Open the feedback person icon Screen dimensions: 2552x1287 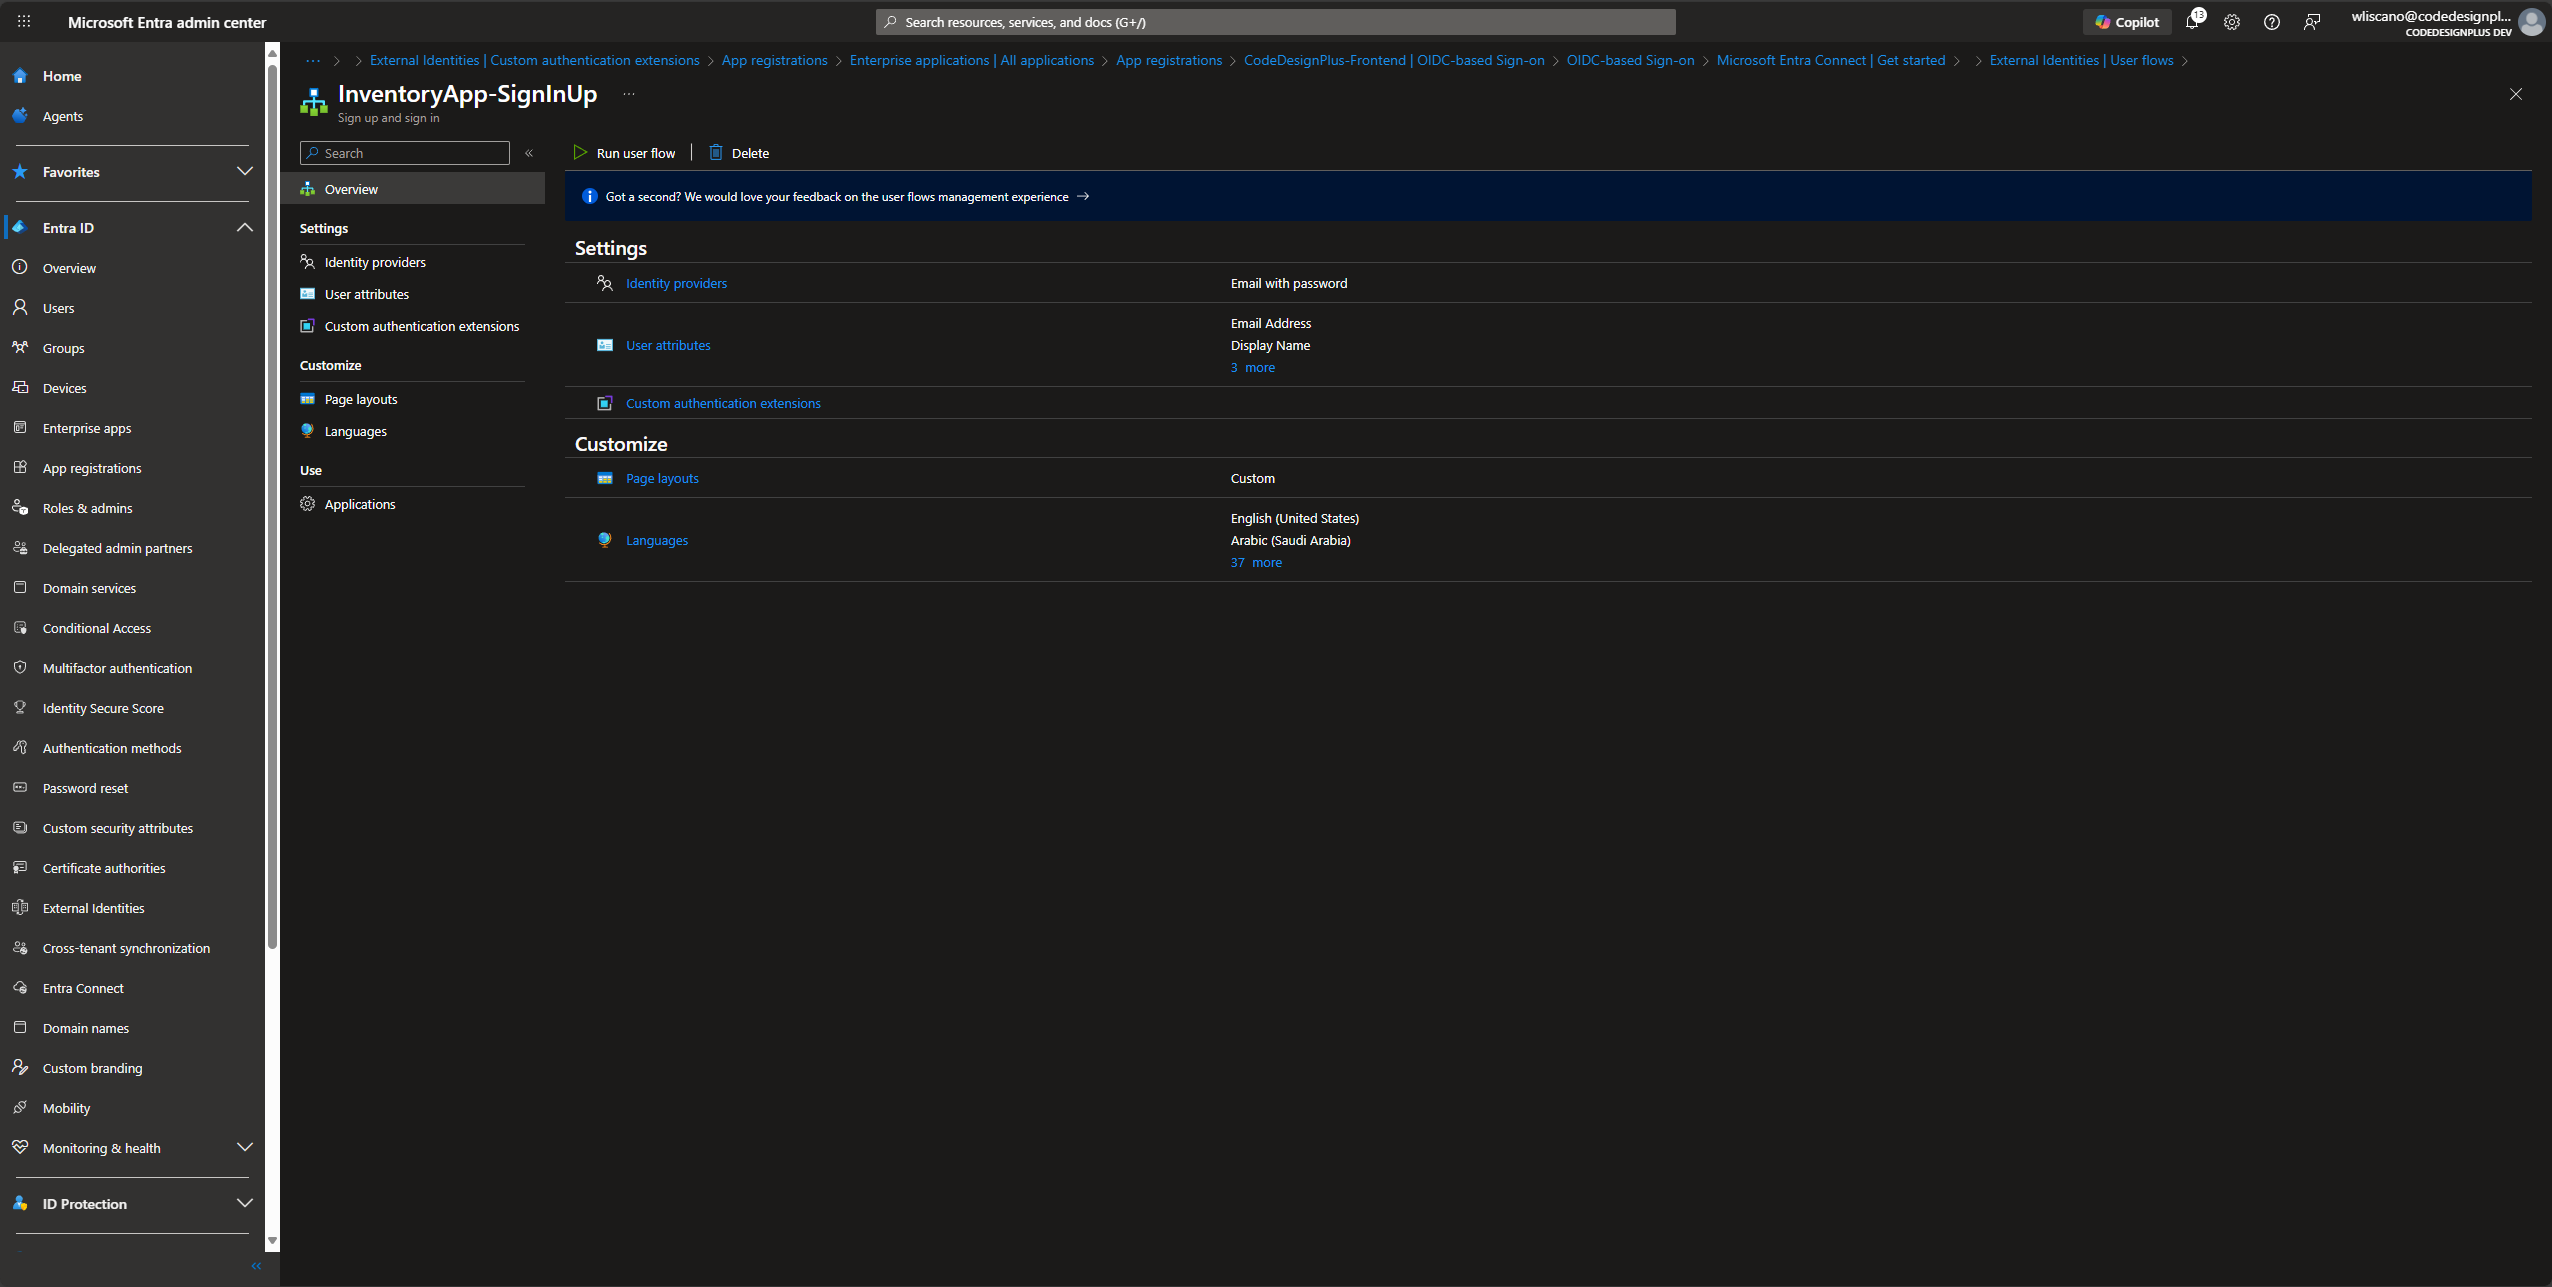pos(2312,21)
